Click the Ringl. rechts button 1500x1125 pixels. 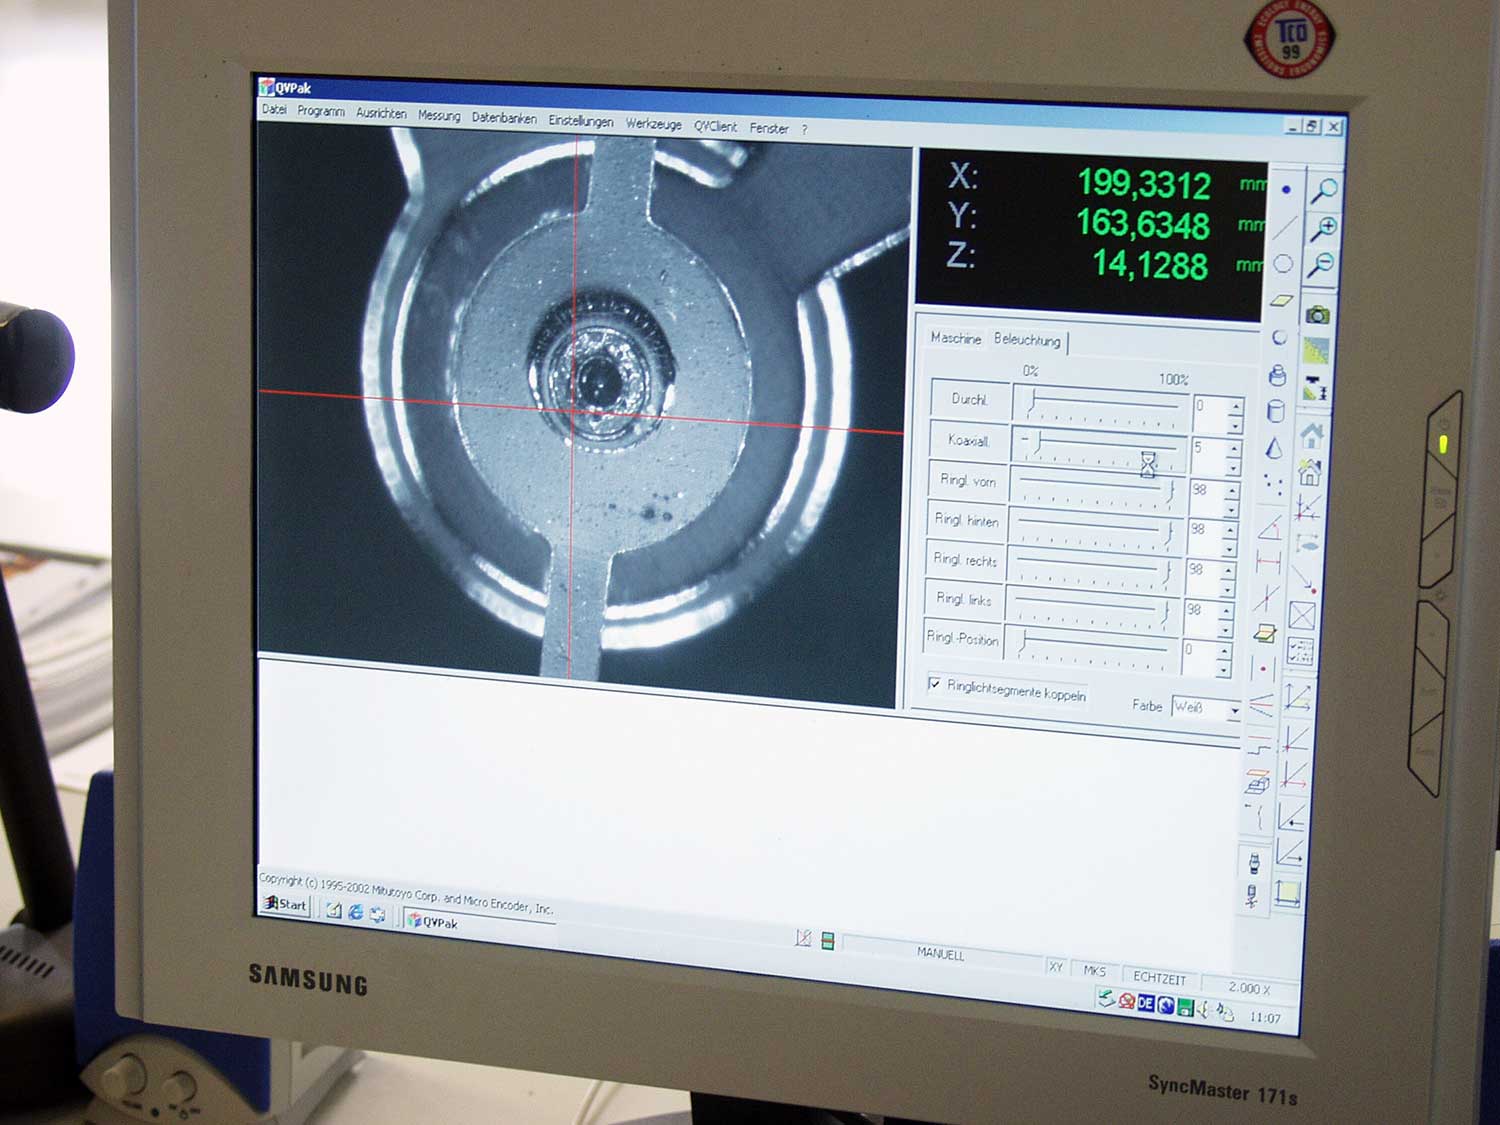pos(964,559)
